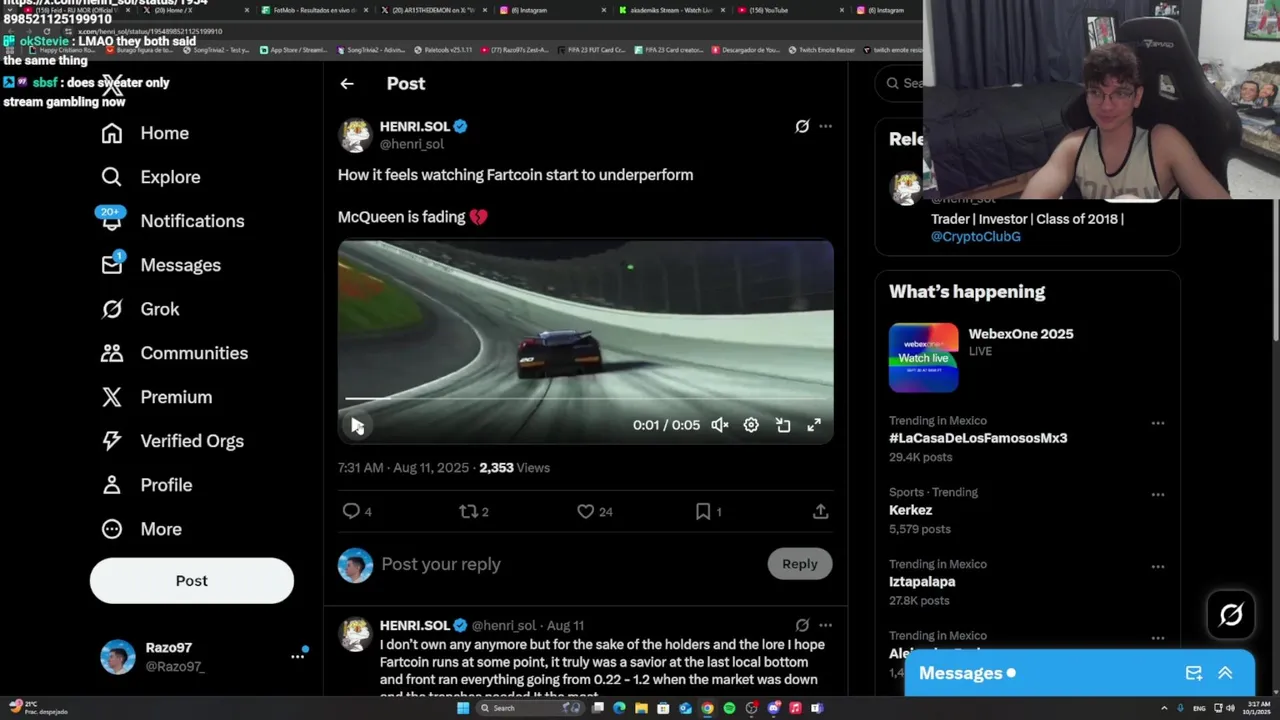
Task: Seek on the video progress bar
Action: [x=585, y=398]
